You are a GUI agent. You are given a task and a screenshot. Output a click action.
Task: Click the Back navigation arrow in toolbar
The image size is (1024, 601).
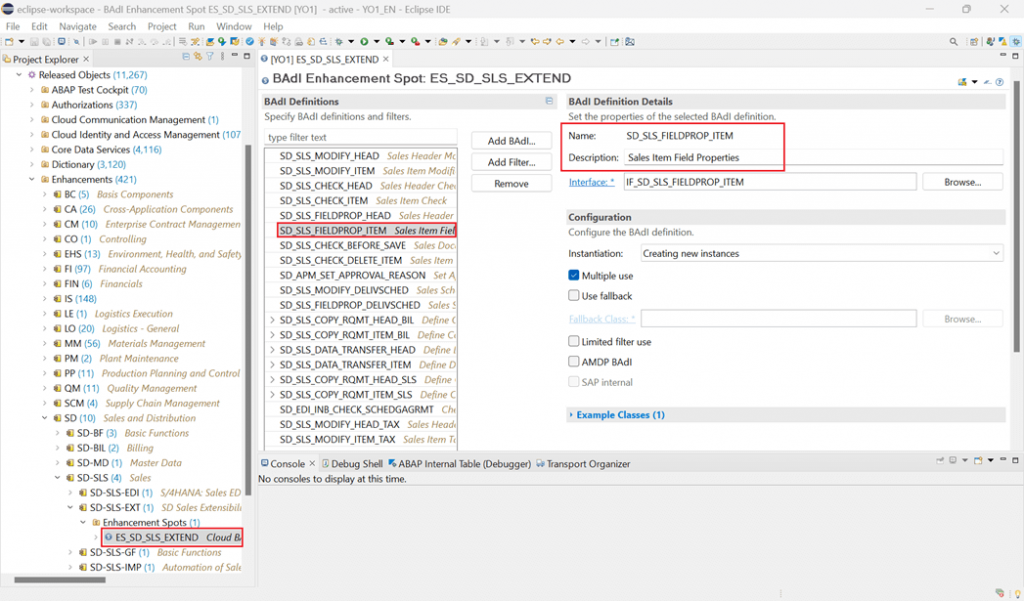pyautogui.click(x=560, y=42)
